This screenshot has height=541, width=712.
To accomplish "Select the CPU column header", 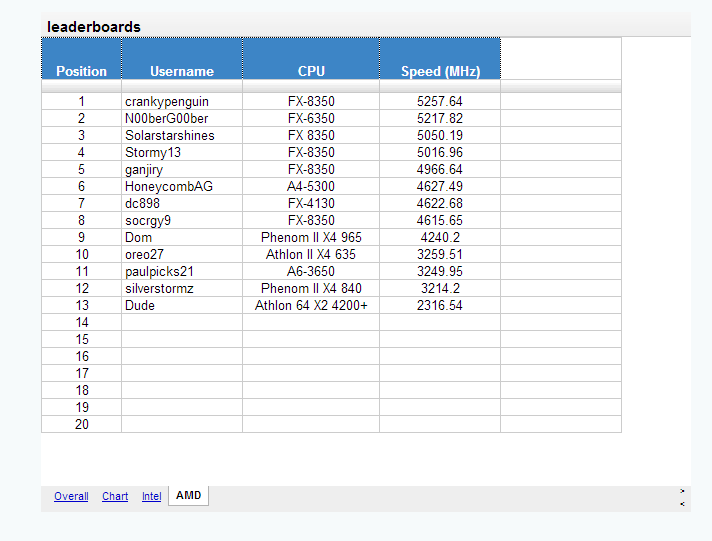I will 311,59.
